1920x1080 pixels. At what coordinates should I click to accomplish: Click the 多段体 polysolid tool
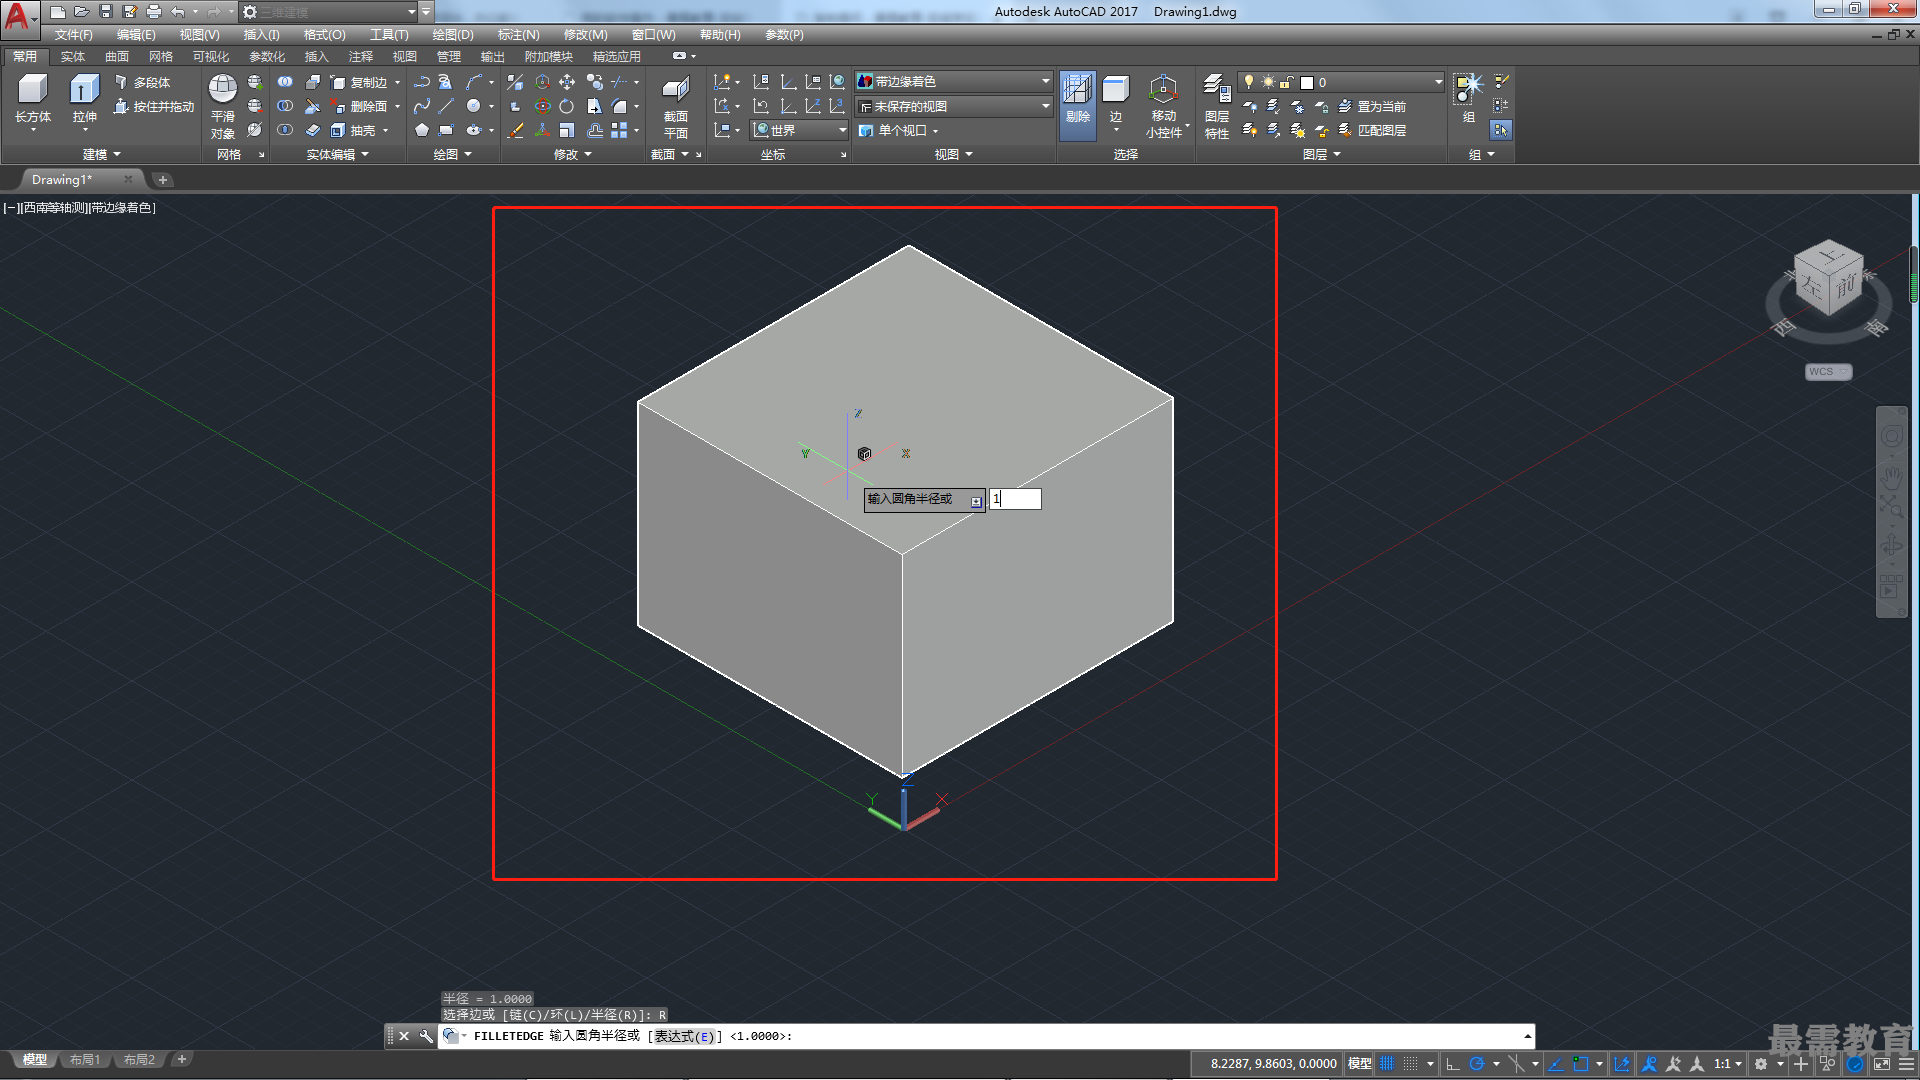143,82
